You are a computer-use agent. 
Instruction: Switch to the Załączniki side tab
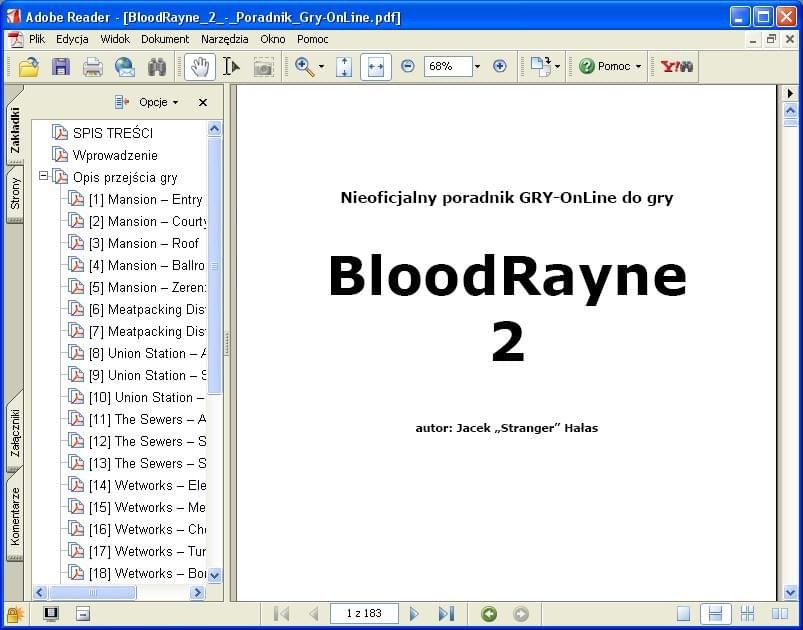click(x=15, y=432)
